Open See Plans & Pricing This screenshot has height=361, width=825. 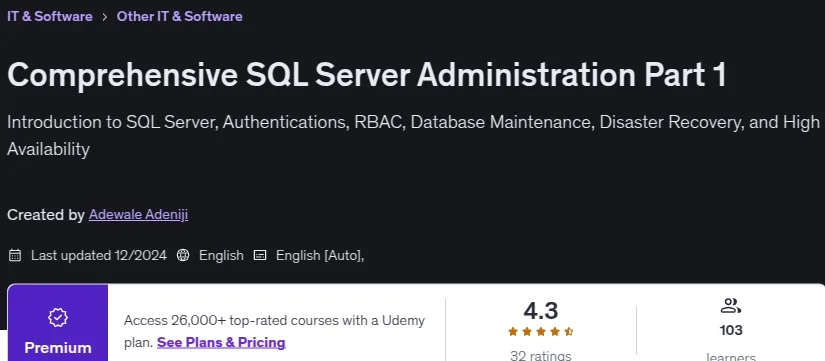(x=221, y=343)
